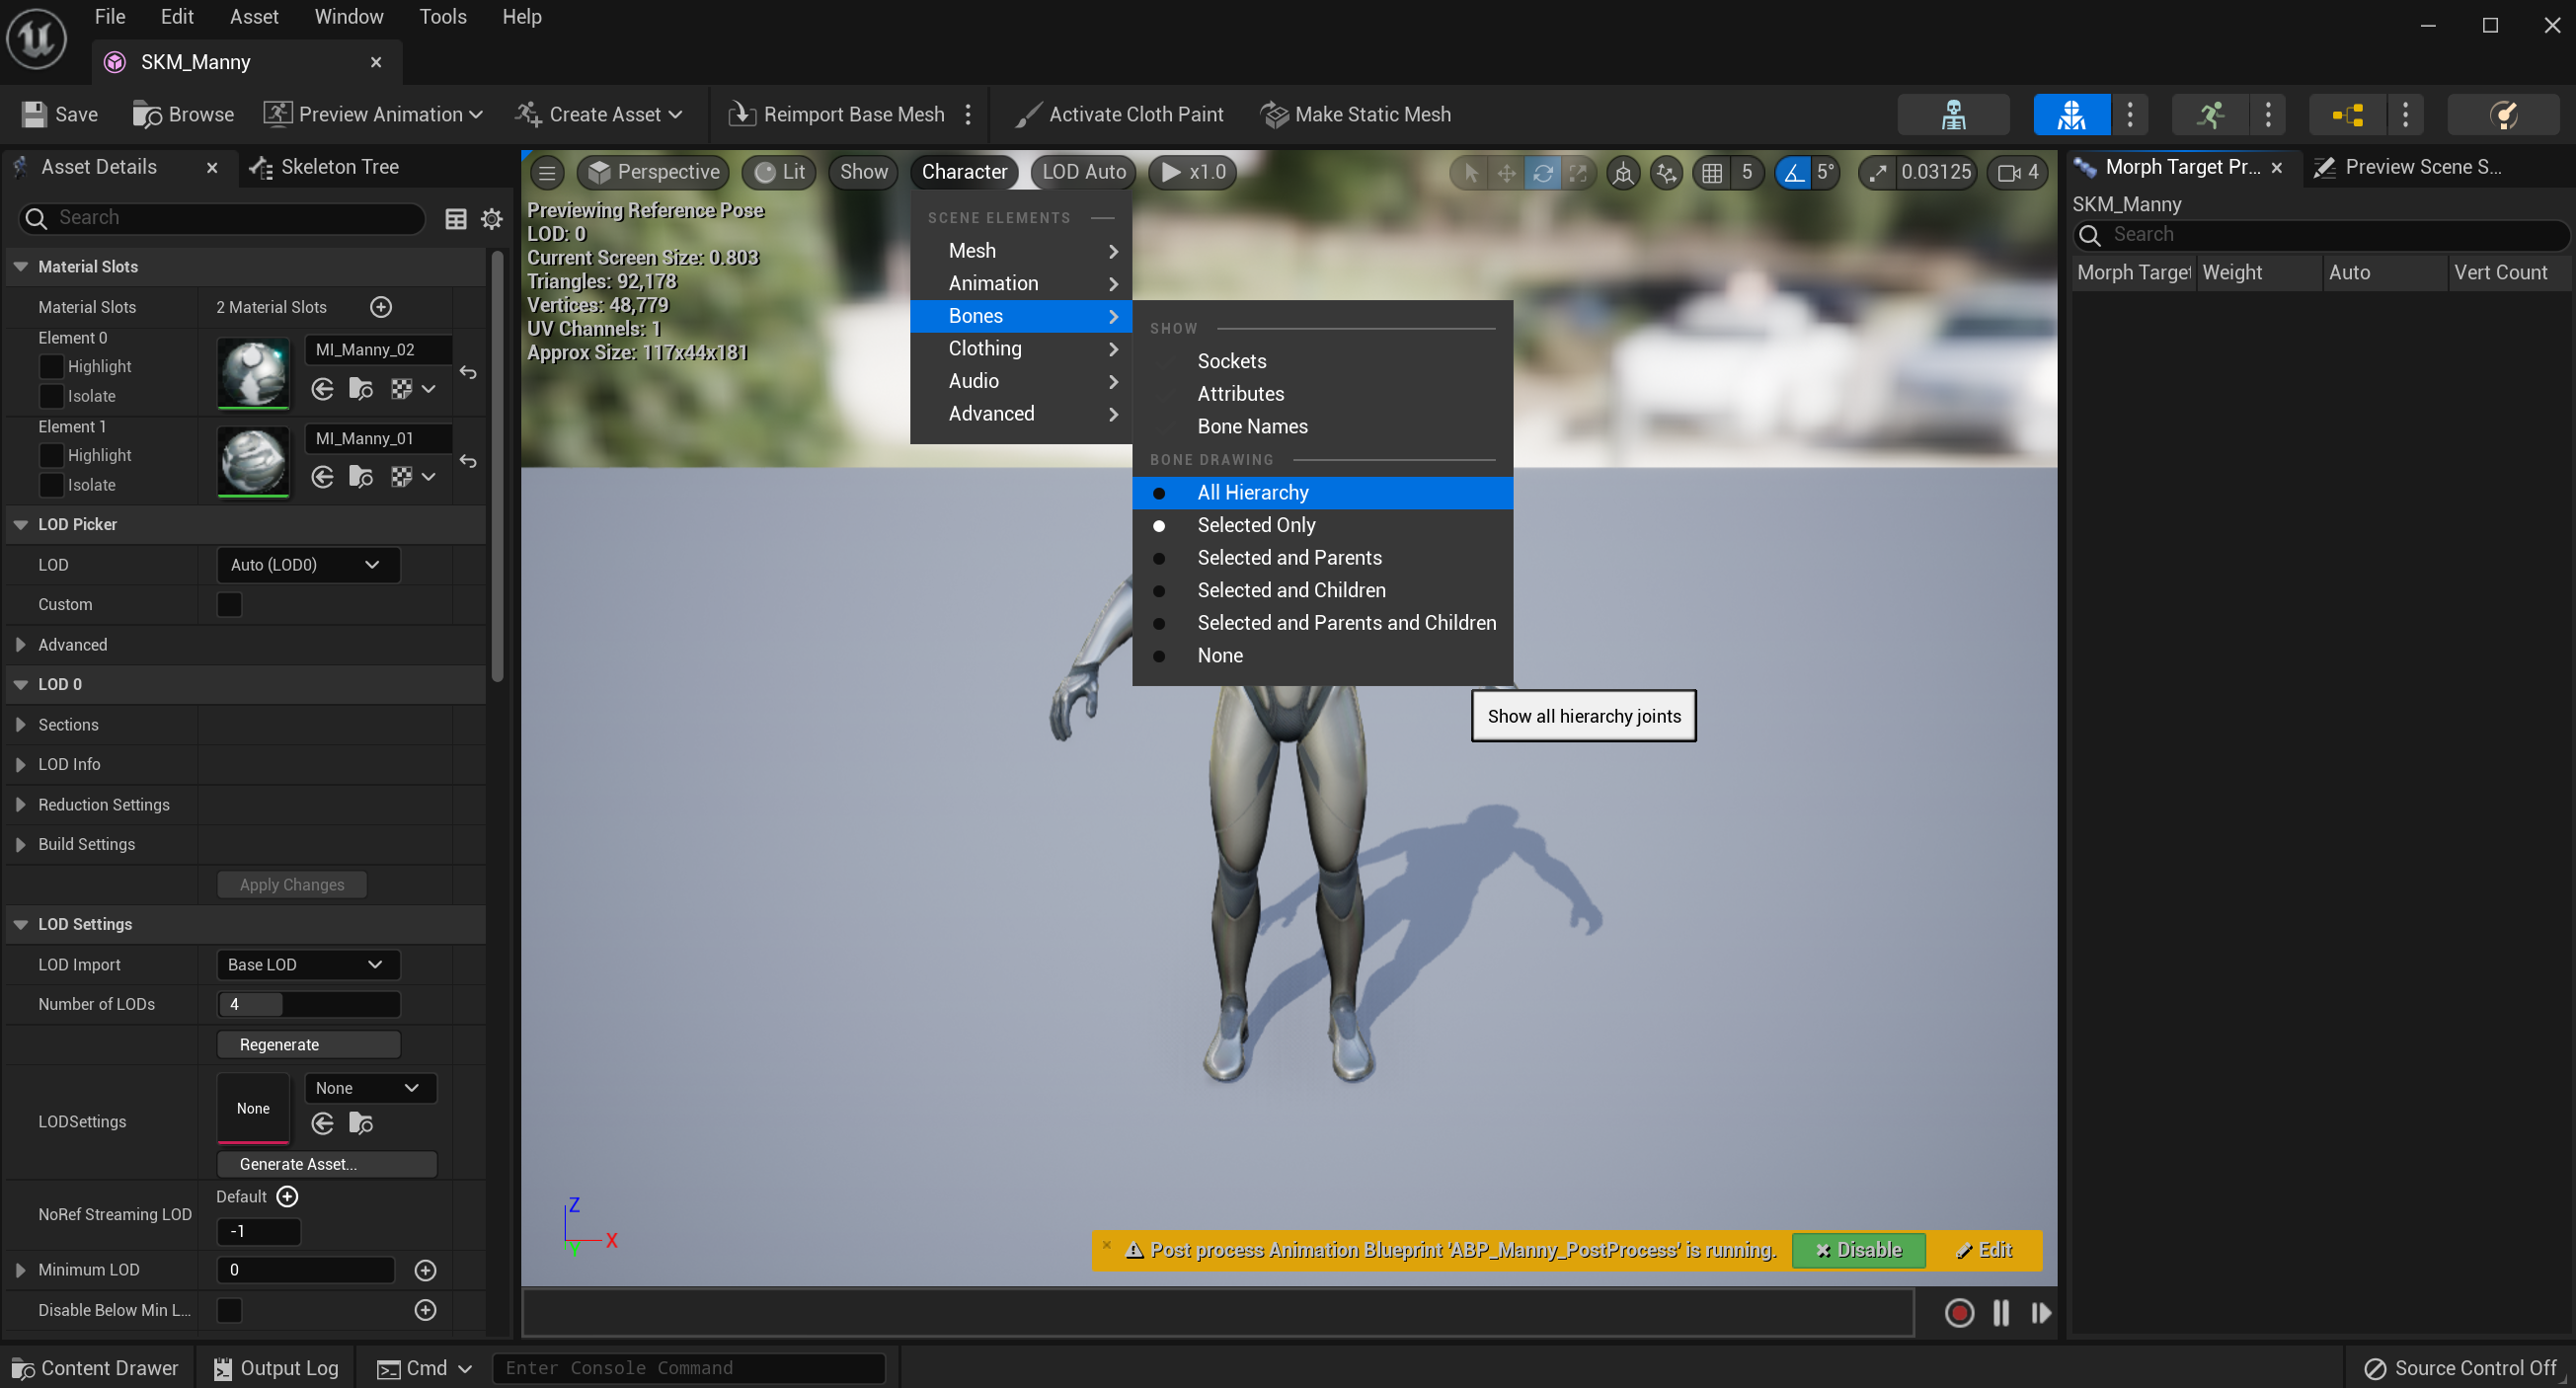2576x1388 pixels.
Task: Toggle scale snapping icon
Action: [1877, 172]
